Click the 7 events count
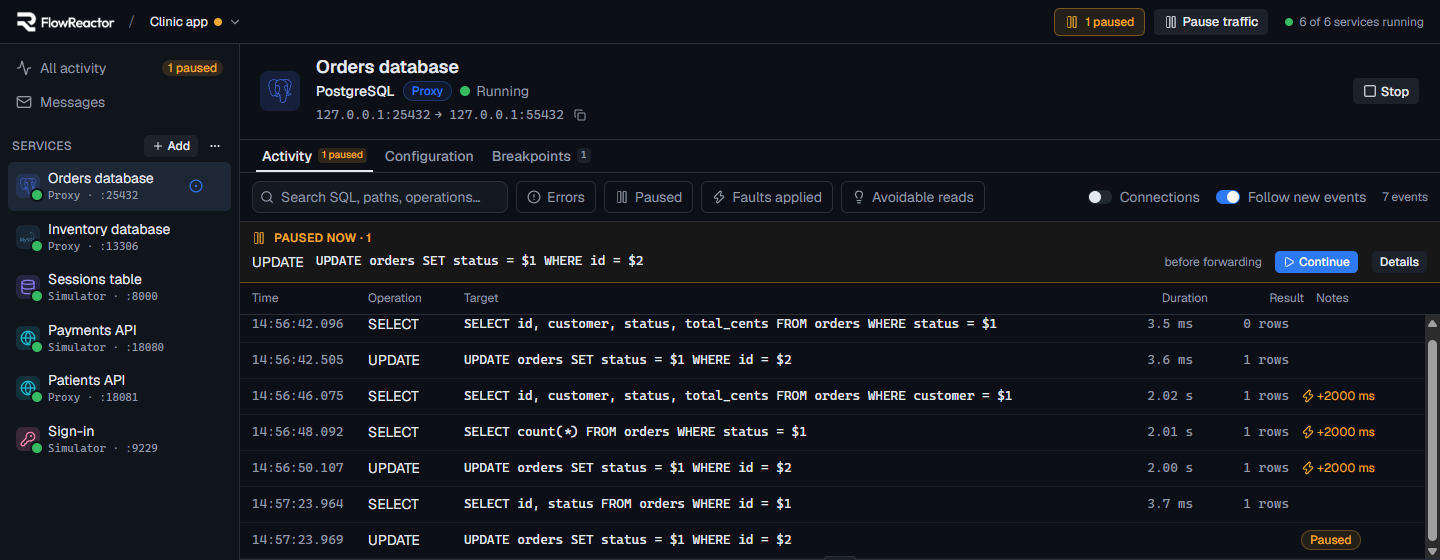The image size is (1440, 560). [x=1405, y=197]
